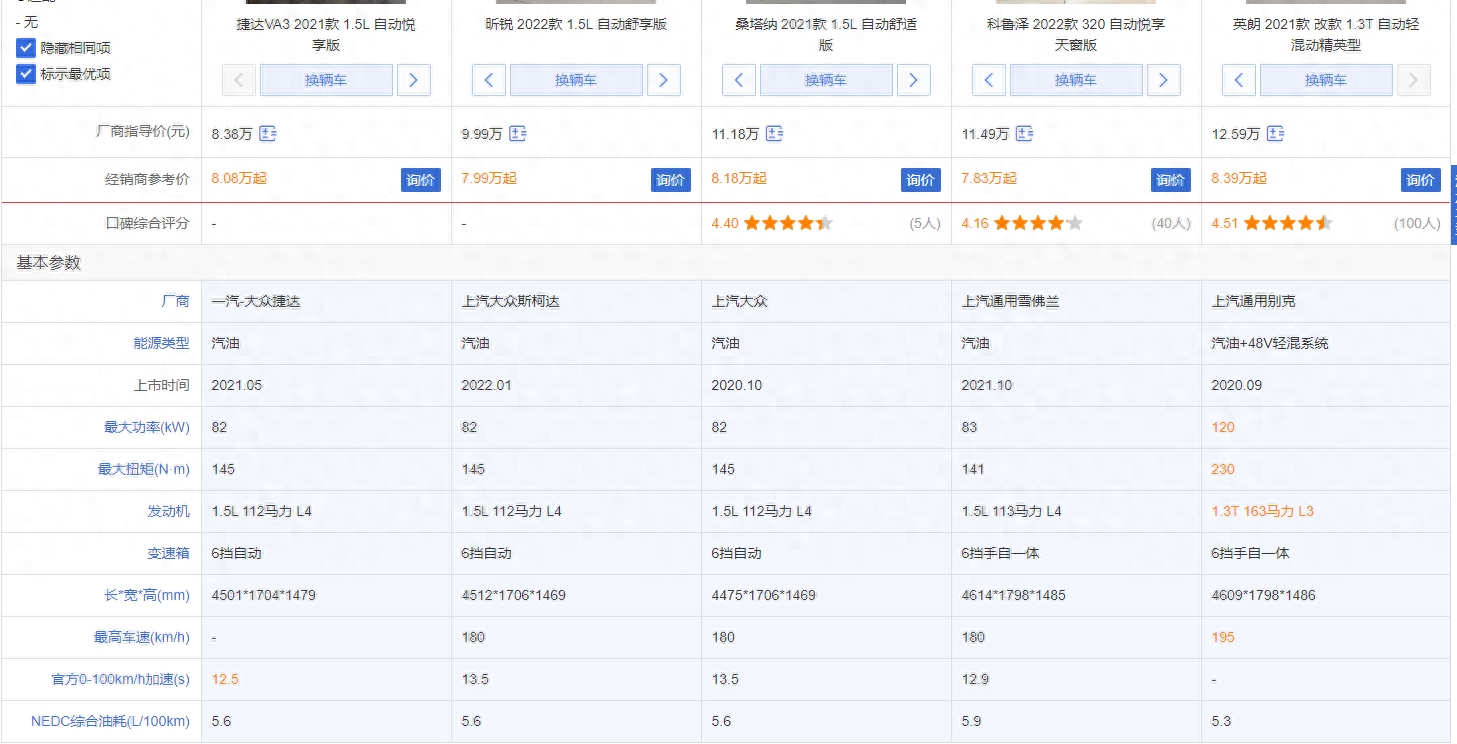Open 英朗 2021款 改款 1.3T title
The height and width of the screenshot is (744, 1457).
(x=1326, y=34)
